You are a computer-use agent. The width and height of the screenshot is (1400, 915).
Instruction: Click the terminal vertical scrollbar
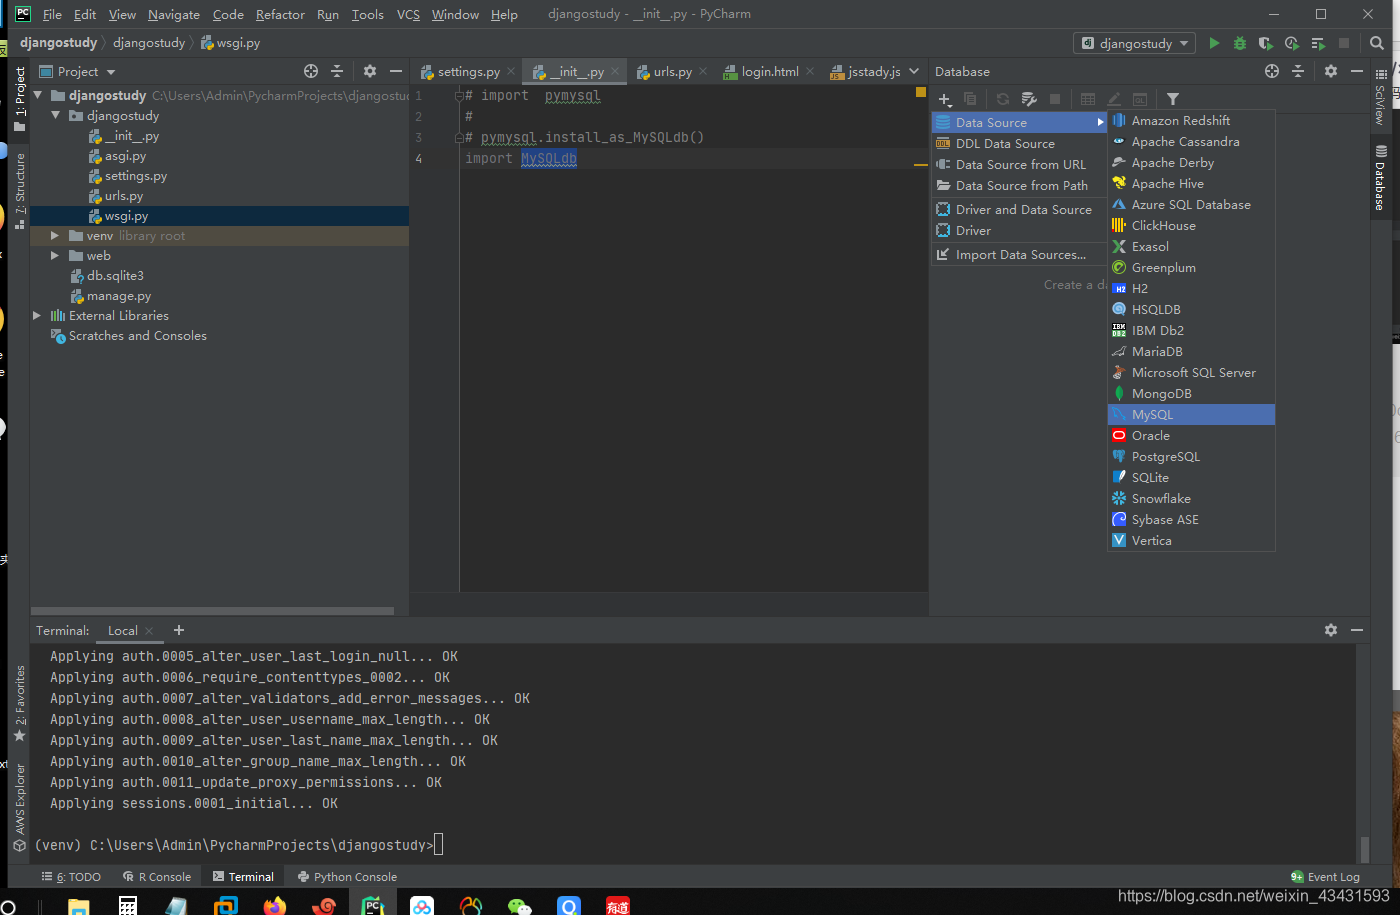click(1364, 849)
